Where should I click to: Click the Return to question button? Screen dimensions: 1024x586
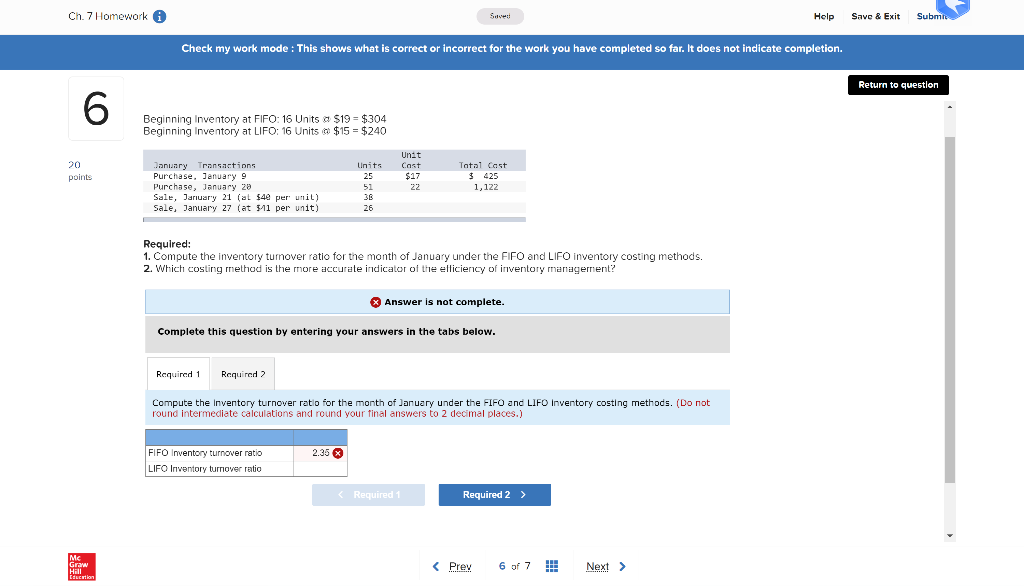pyautogui.click(x=897, y=85)
